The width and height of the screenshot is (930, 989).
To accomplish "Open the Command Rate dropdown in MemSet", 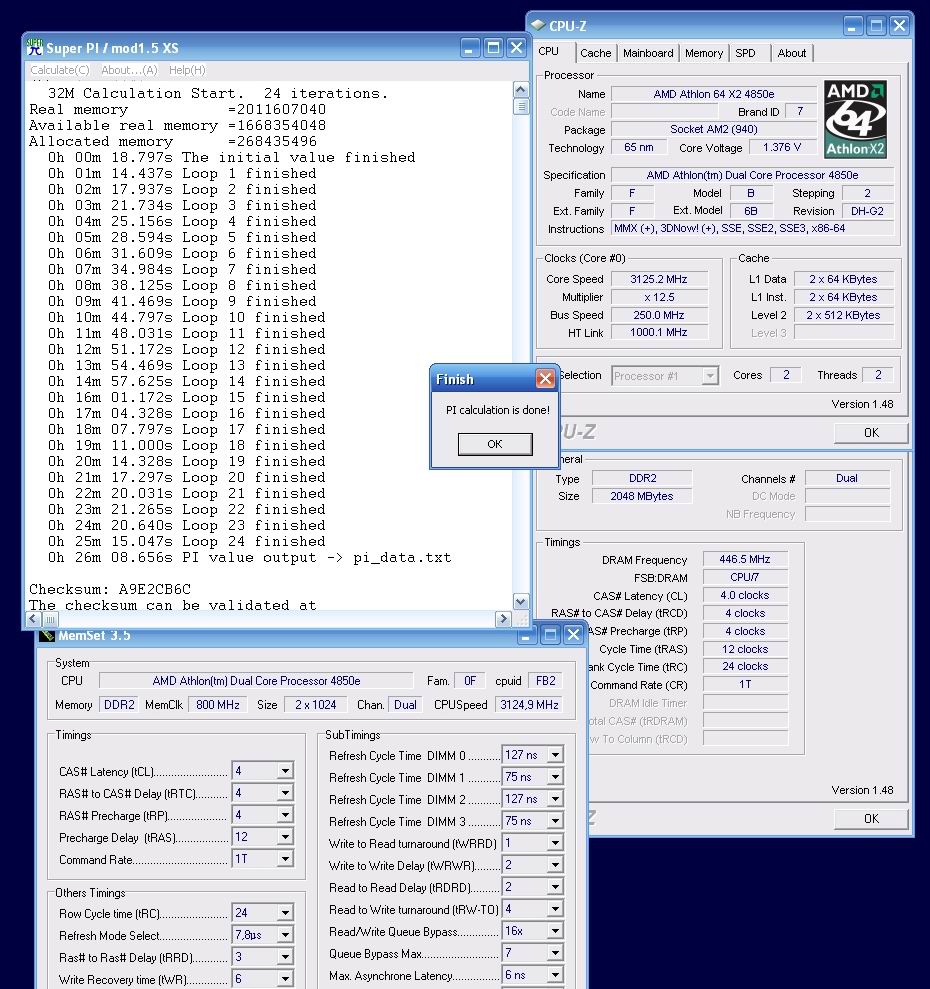I will pyautogui.click(x=285, y=859).
